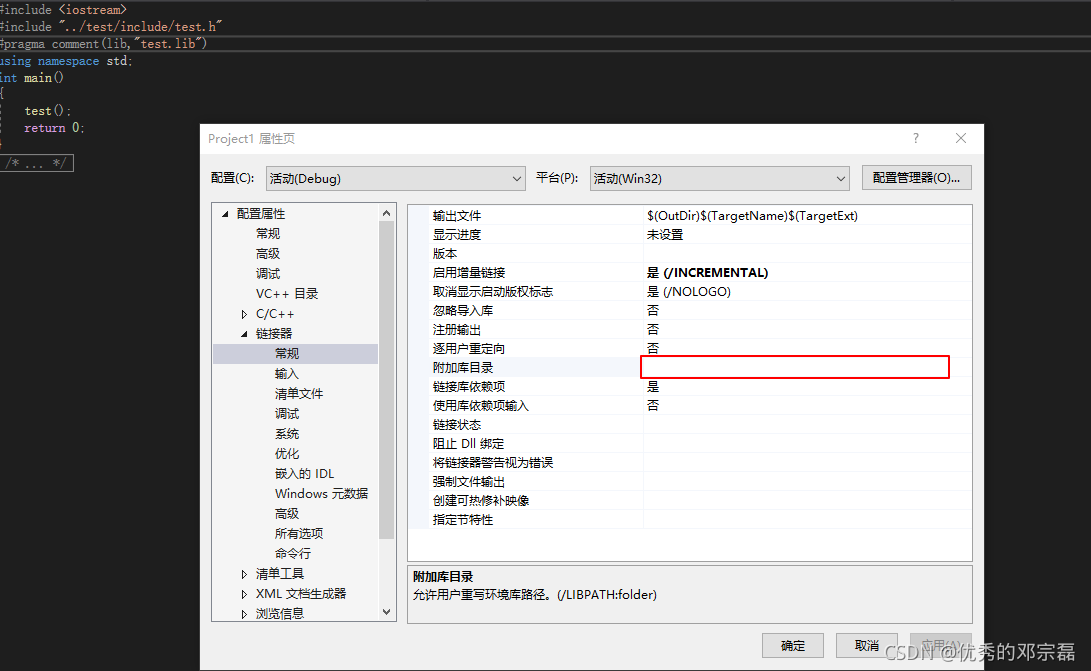This screenshot has width=1091, height=671.
Task: Click the 逐用户重定向 property row
Action: point(690,349)
